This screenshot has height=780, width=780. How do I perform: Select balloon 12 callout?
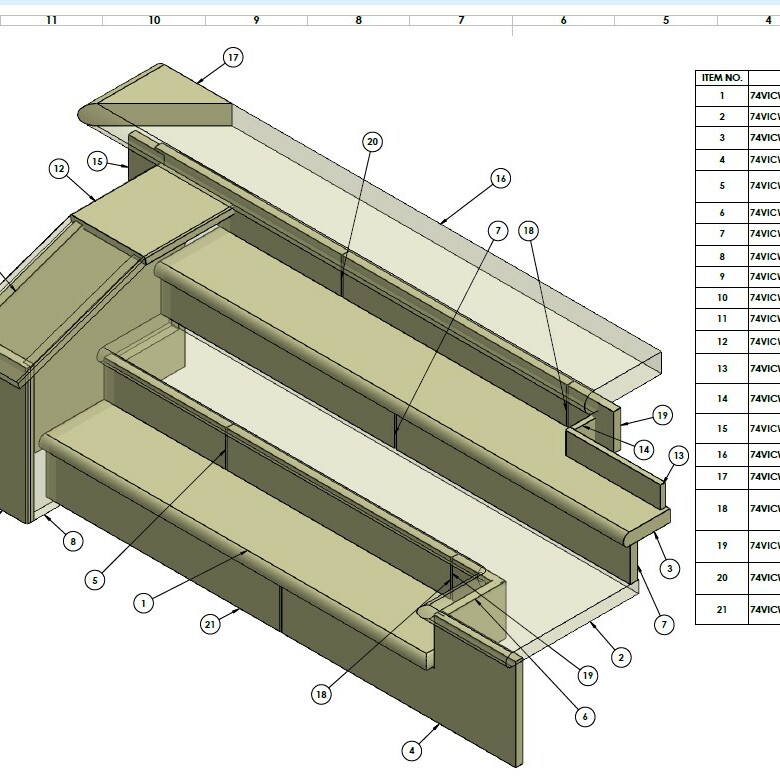[59, 169]
